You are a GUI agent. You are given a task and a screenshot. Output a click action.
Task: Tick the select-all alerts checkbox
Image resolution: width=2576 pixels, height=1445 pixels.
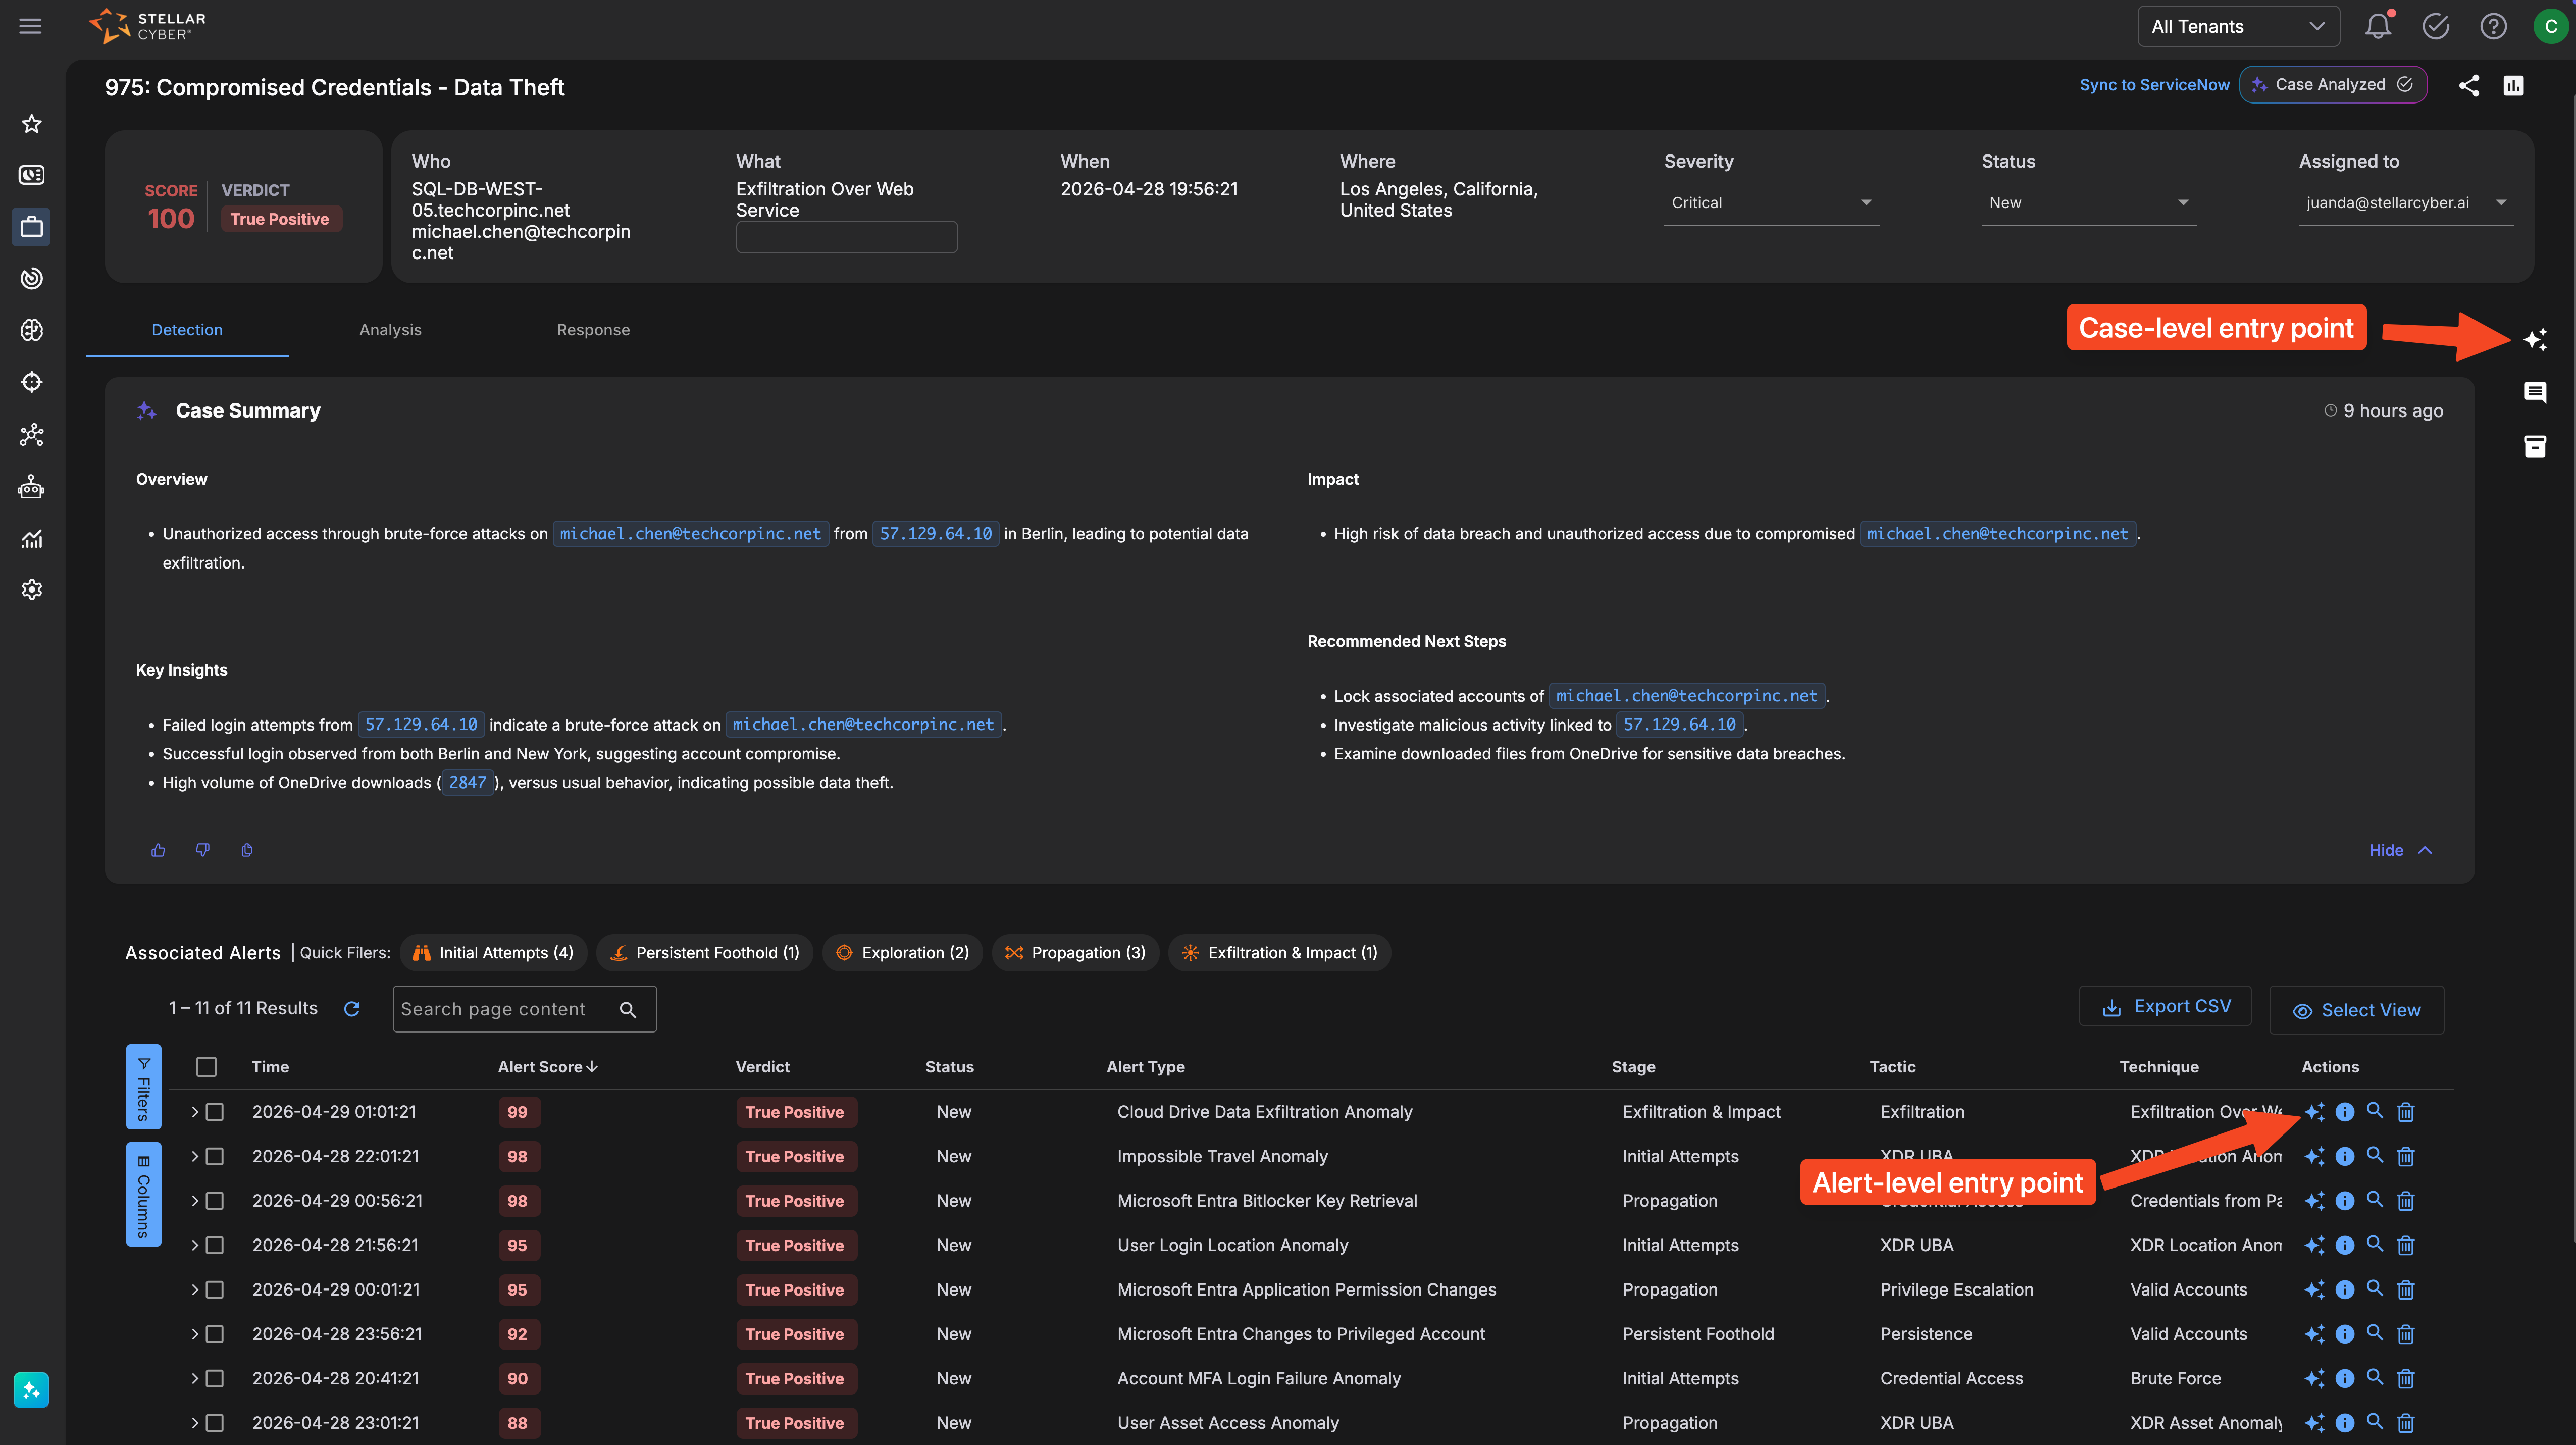click(x=207, y=1067)
